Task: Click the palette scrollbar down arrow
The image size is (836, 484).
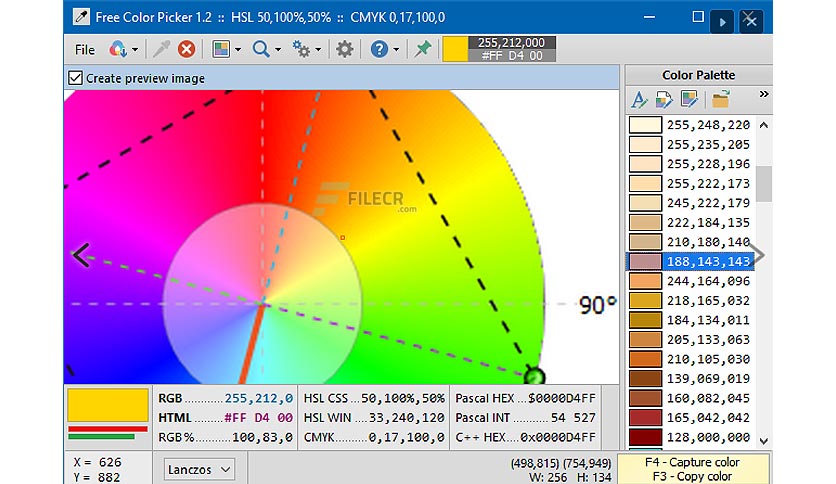Action: [x=763, y=441]
